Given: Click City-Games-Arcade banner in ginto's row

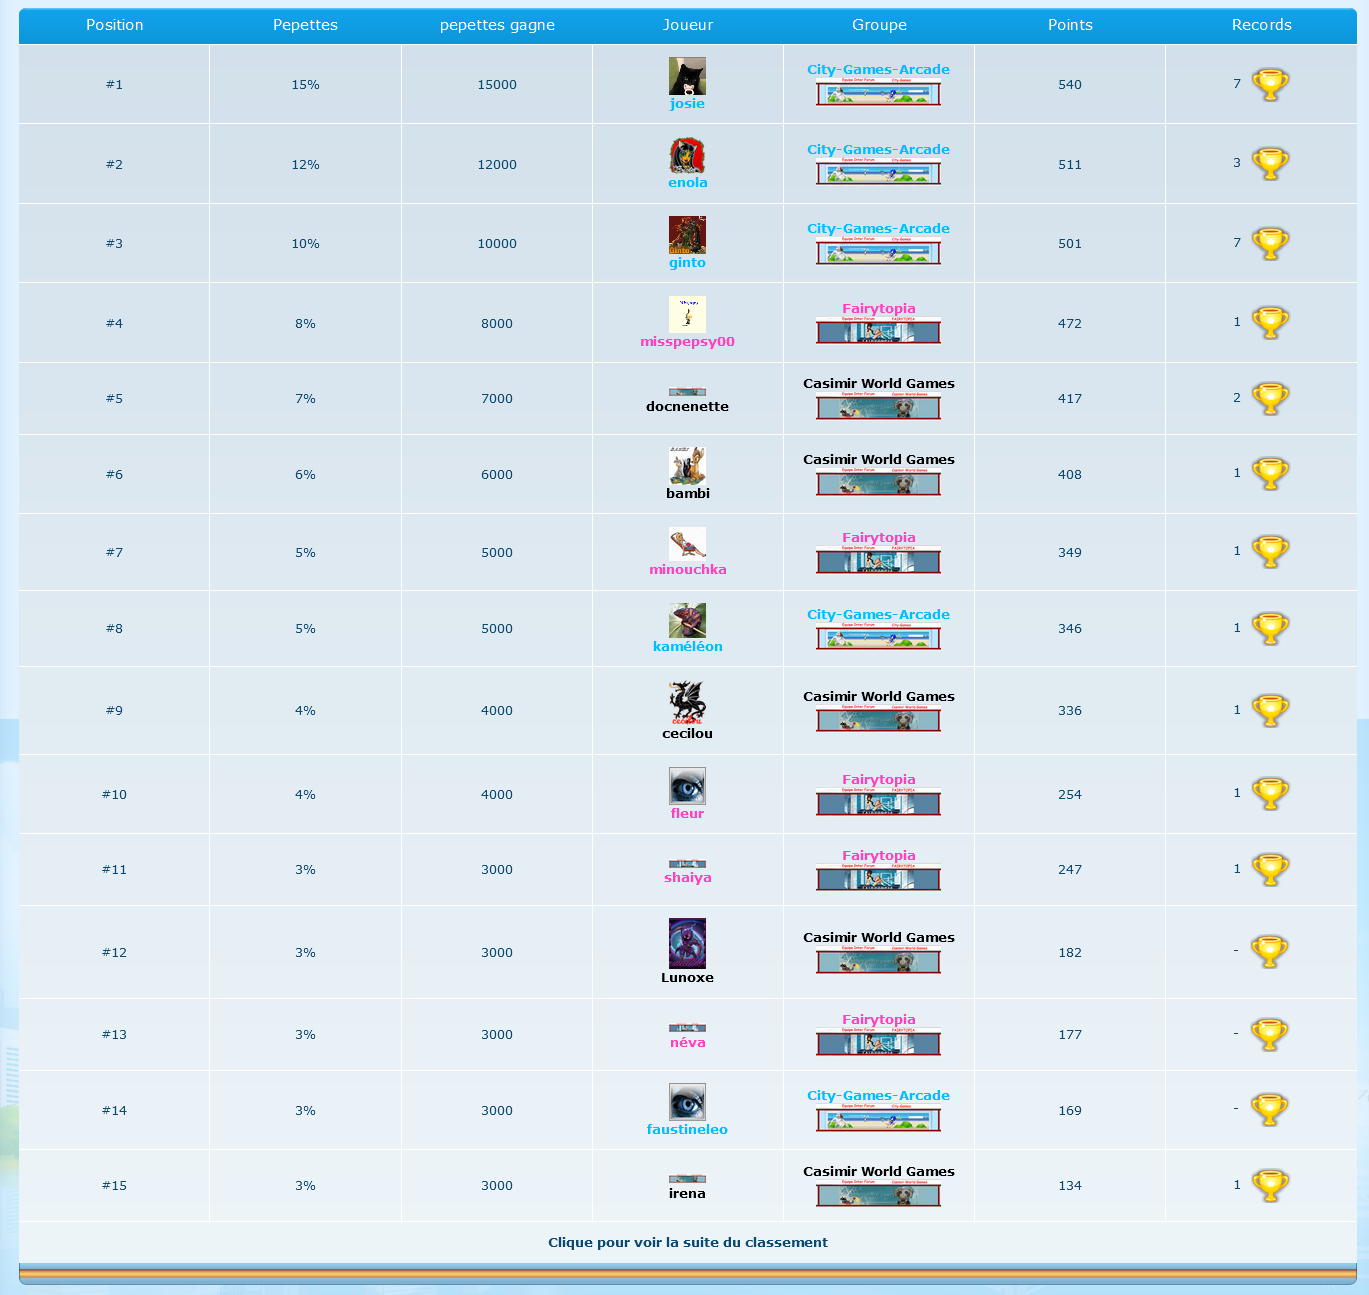Looking at the screenshot, I should (878, 251).
